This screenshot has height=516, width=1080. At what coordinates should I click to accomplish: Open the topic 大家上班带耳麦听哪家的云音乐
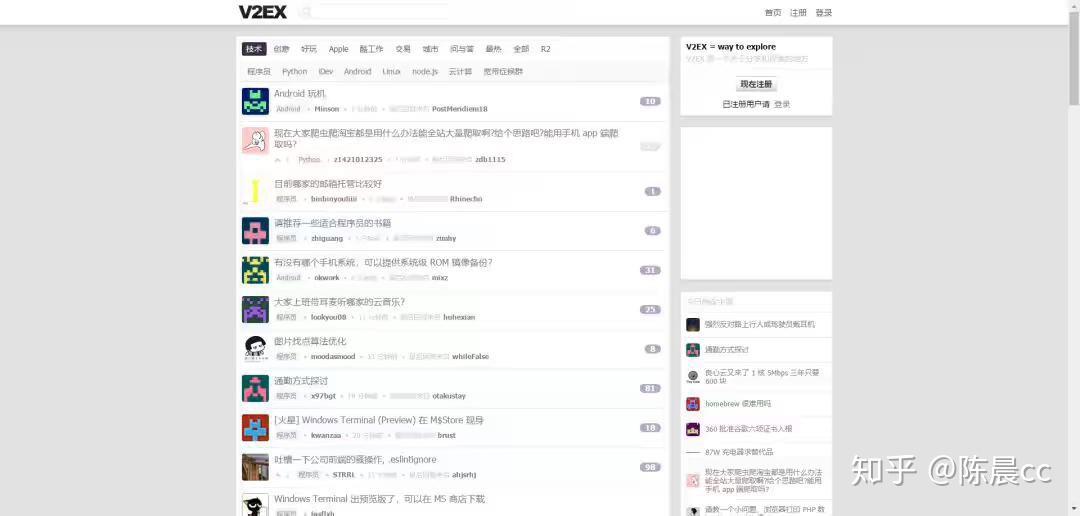340,302
